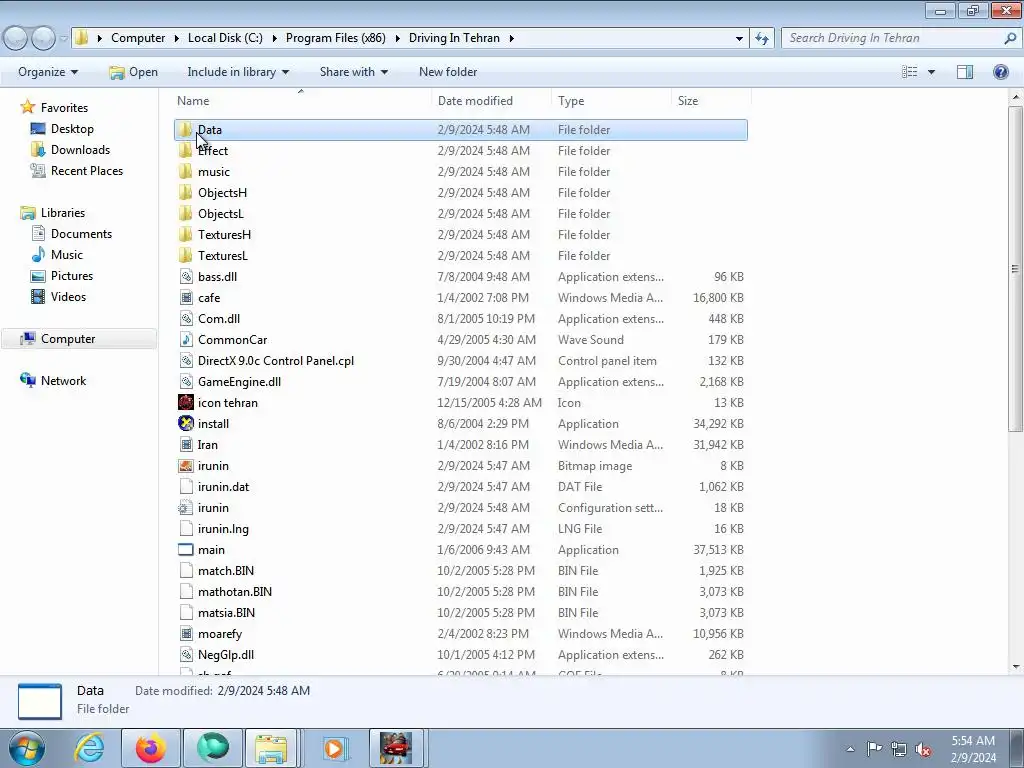Screen dimensions: 1024x768
Task: Select the DirectX 9.0c Control Panel icon
Action: 185,360
